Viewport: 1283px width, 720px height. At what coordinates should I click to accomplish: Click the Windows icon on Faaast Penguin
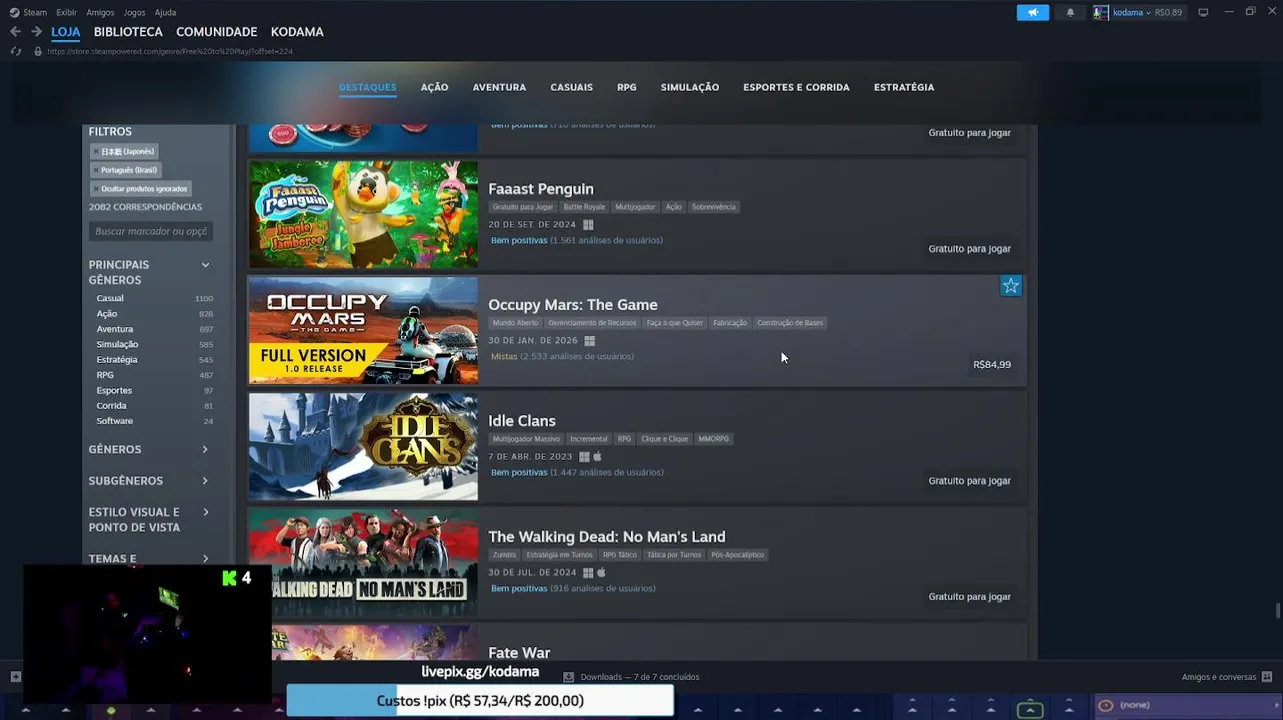point(588,225)
